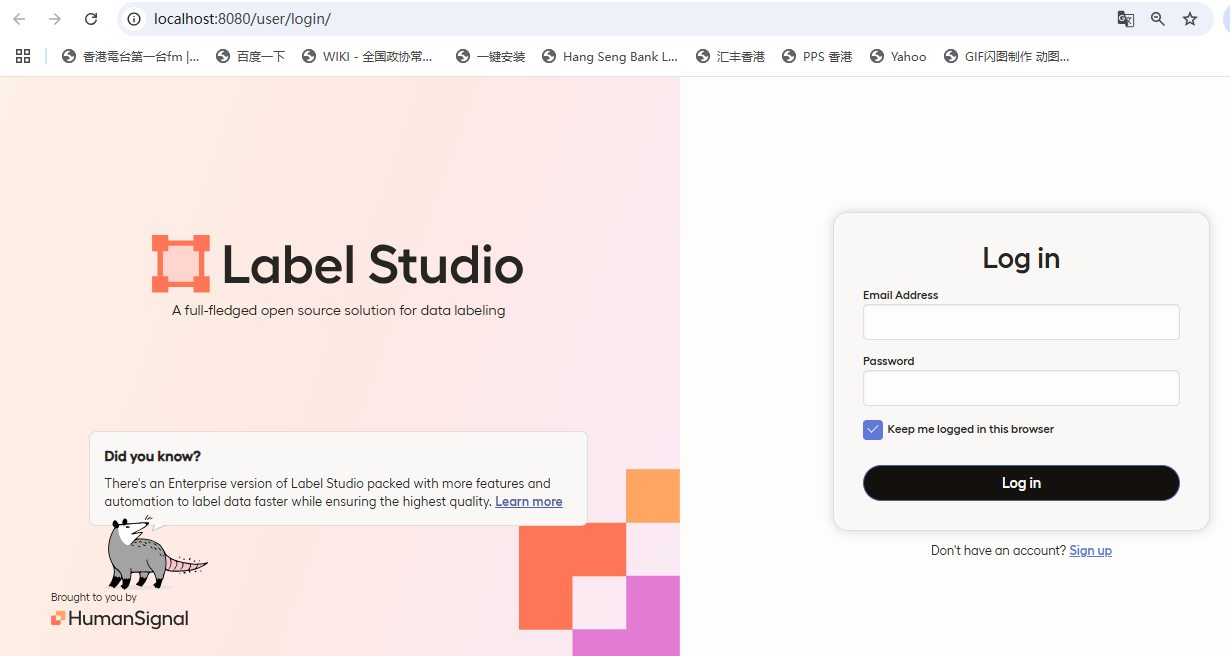Open the GIF闪图制作 bookmark
Image resolution: width=1230 pixels, height=656 pixels.
pos(1006,57)
